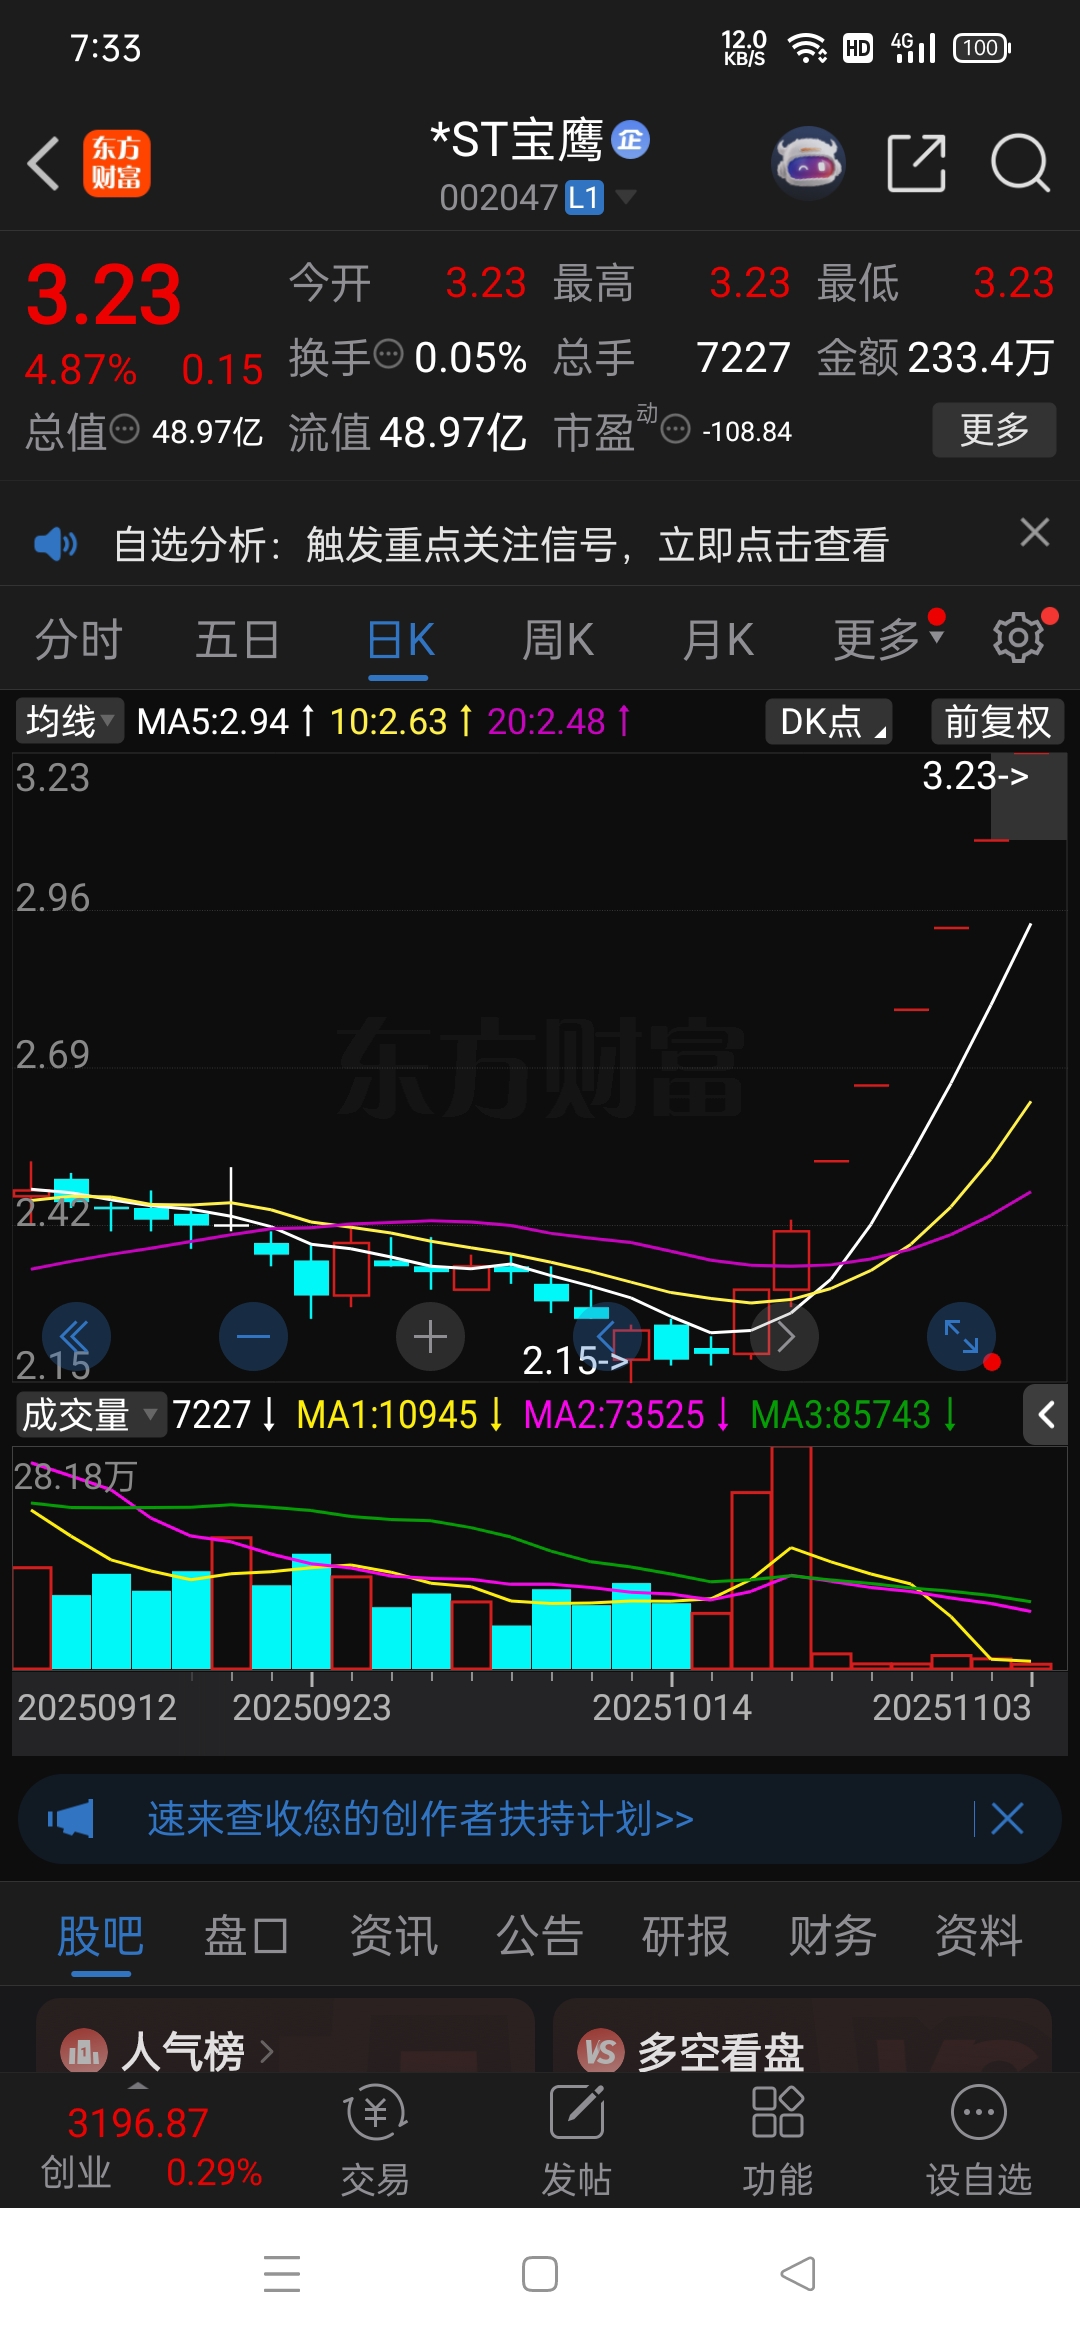
Task: Tap the Android home button
Action: point(540,2274)
